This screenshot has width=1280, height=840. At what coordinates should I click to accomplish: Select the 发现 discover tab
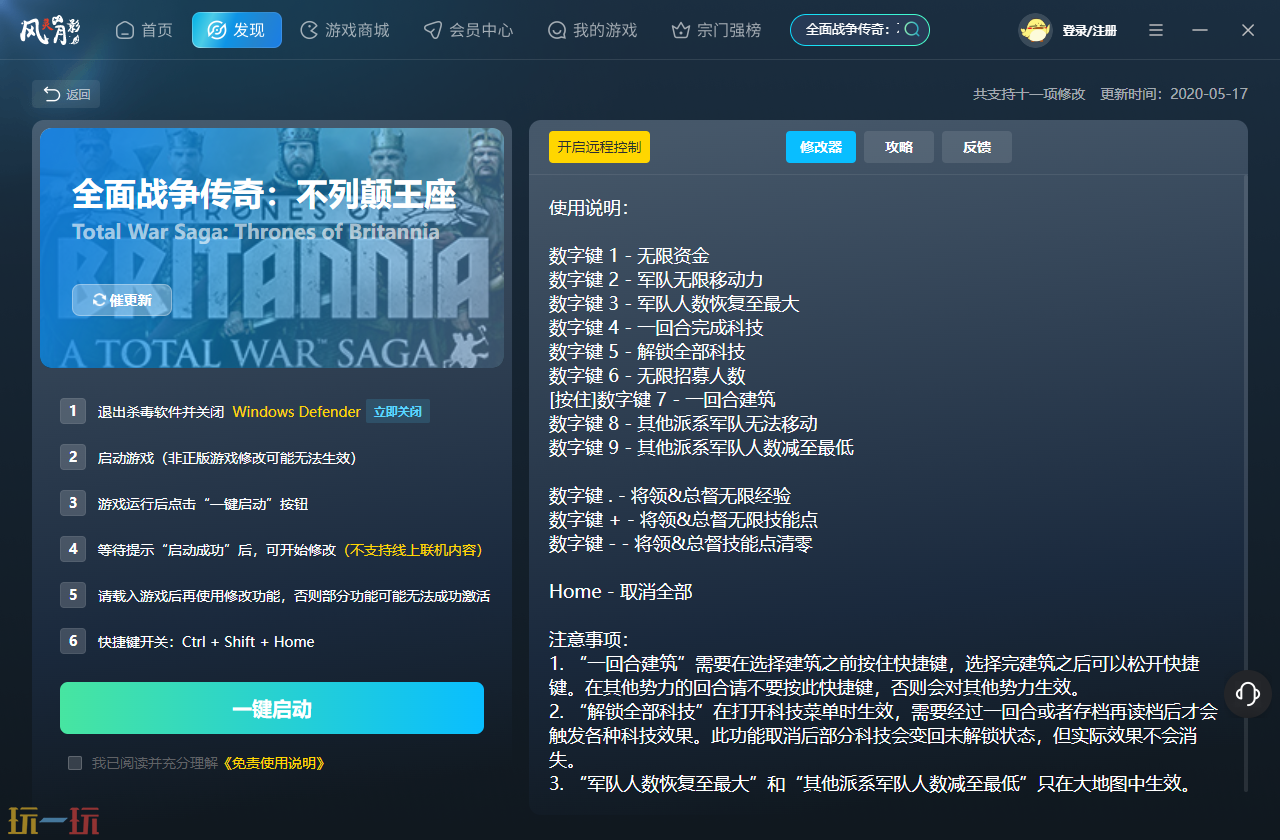[x=237, y=30]
